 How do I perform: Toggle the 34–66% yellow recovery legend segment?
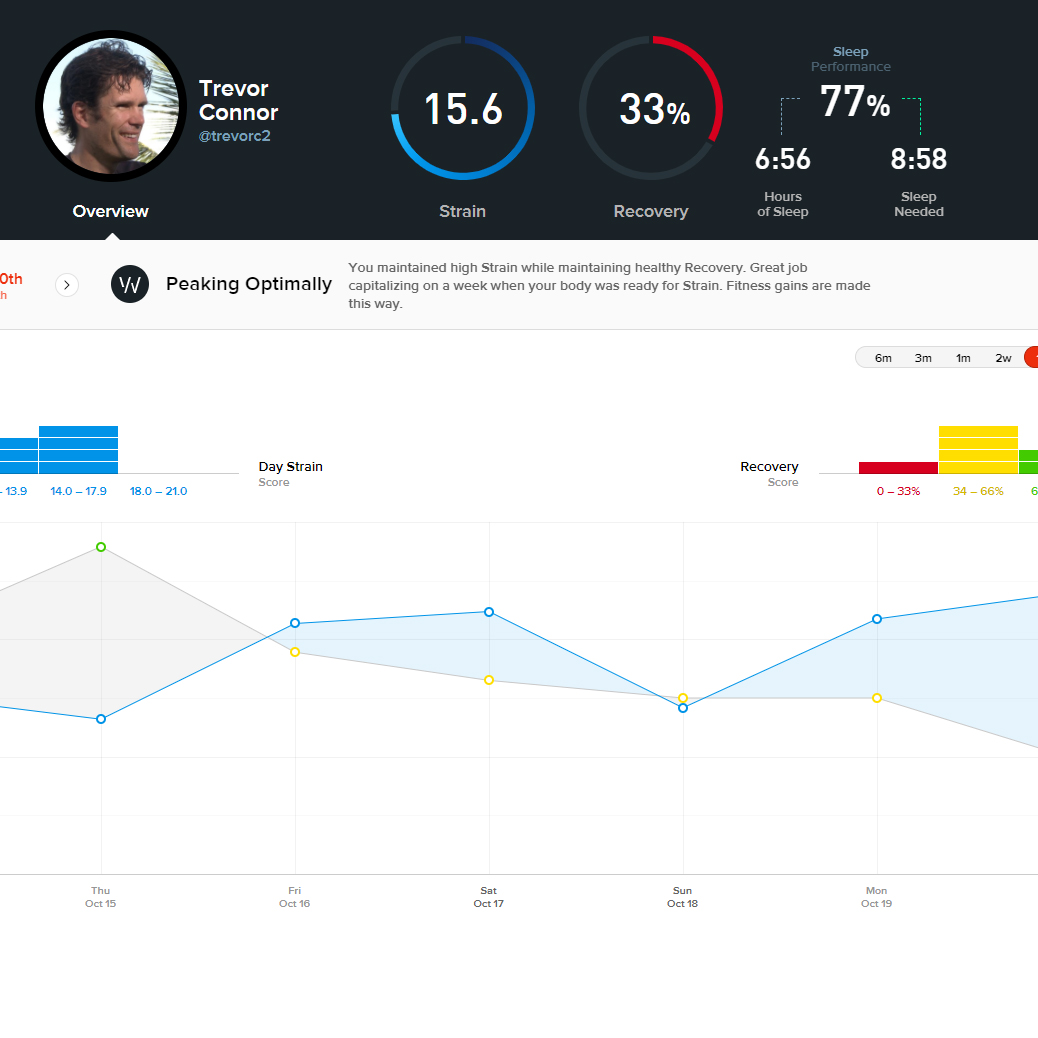click(x=978, y=450)
